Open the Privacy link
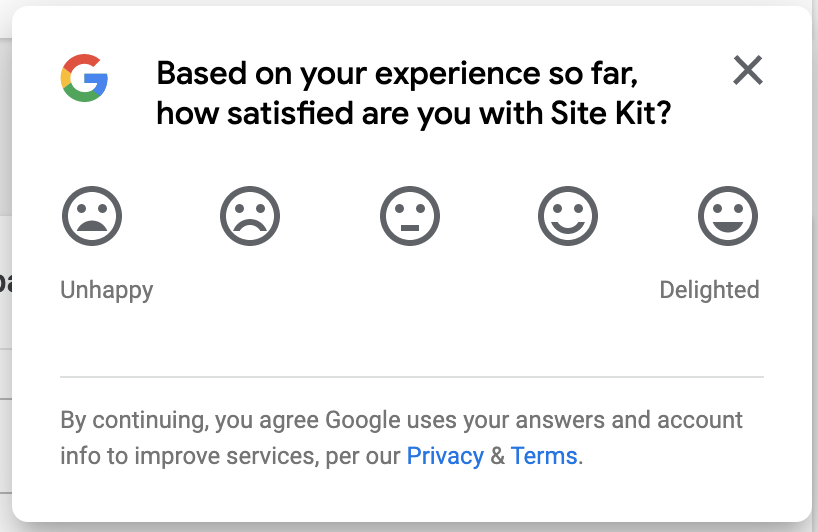 tap(445, 456)
